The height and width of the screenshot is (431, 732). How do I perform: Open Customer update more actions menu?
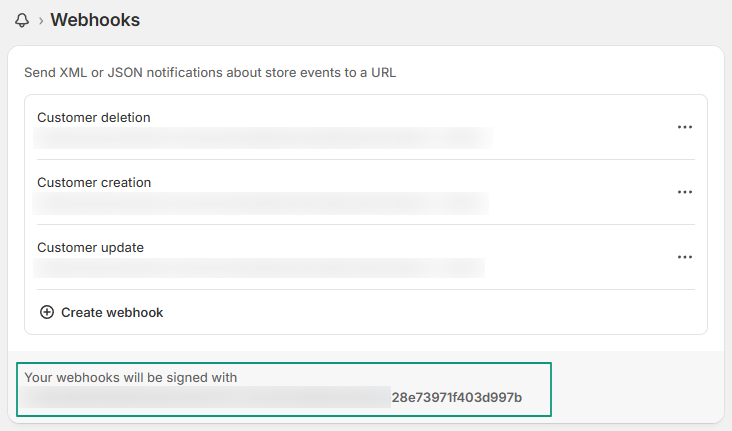click(x=685, y=257)
